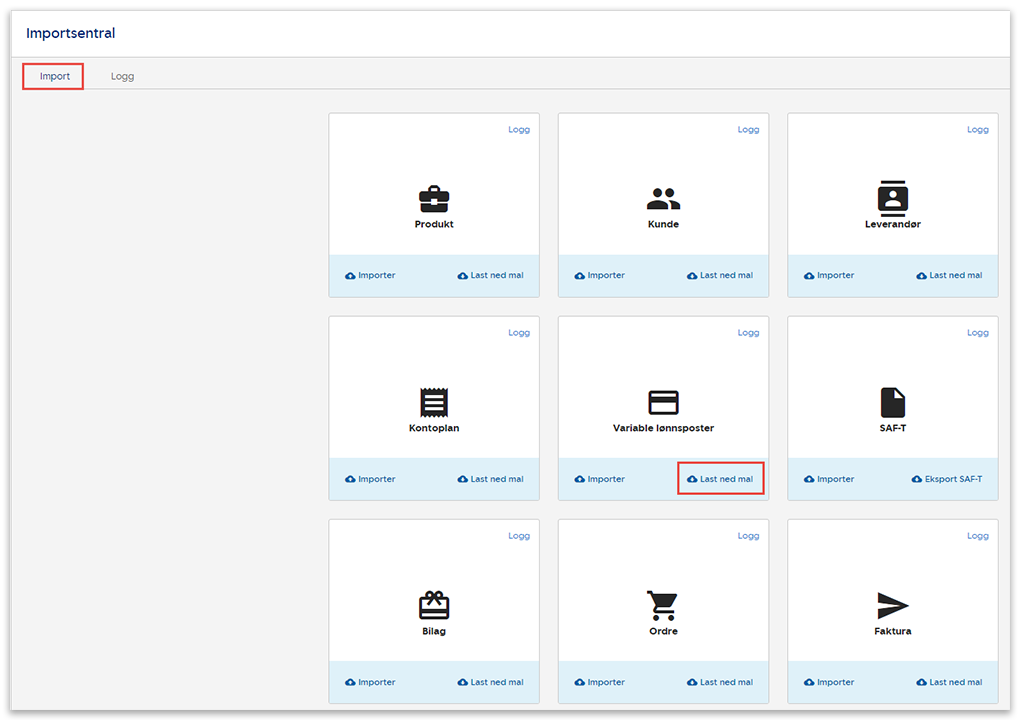Open the Logg link on Kunde card
1020x720 pixels.
coord(748,129)
